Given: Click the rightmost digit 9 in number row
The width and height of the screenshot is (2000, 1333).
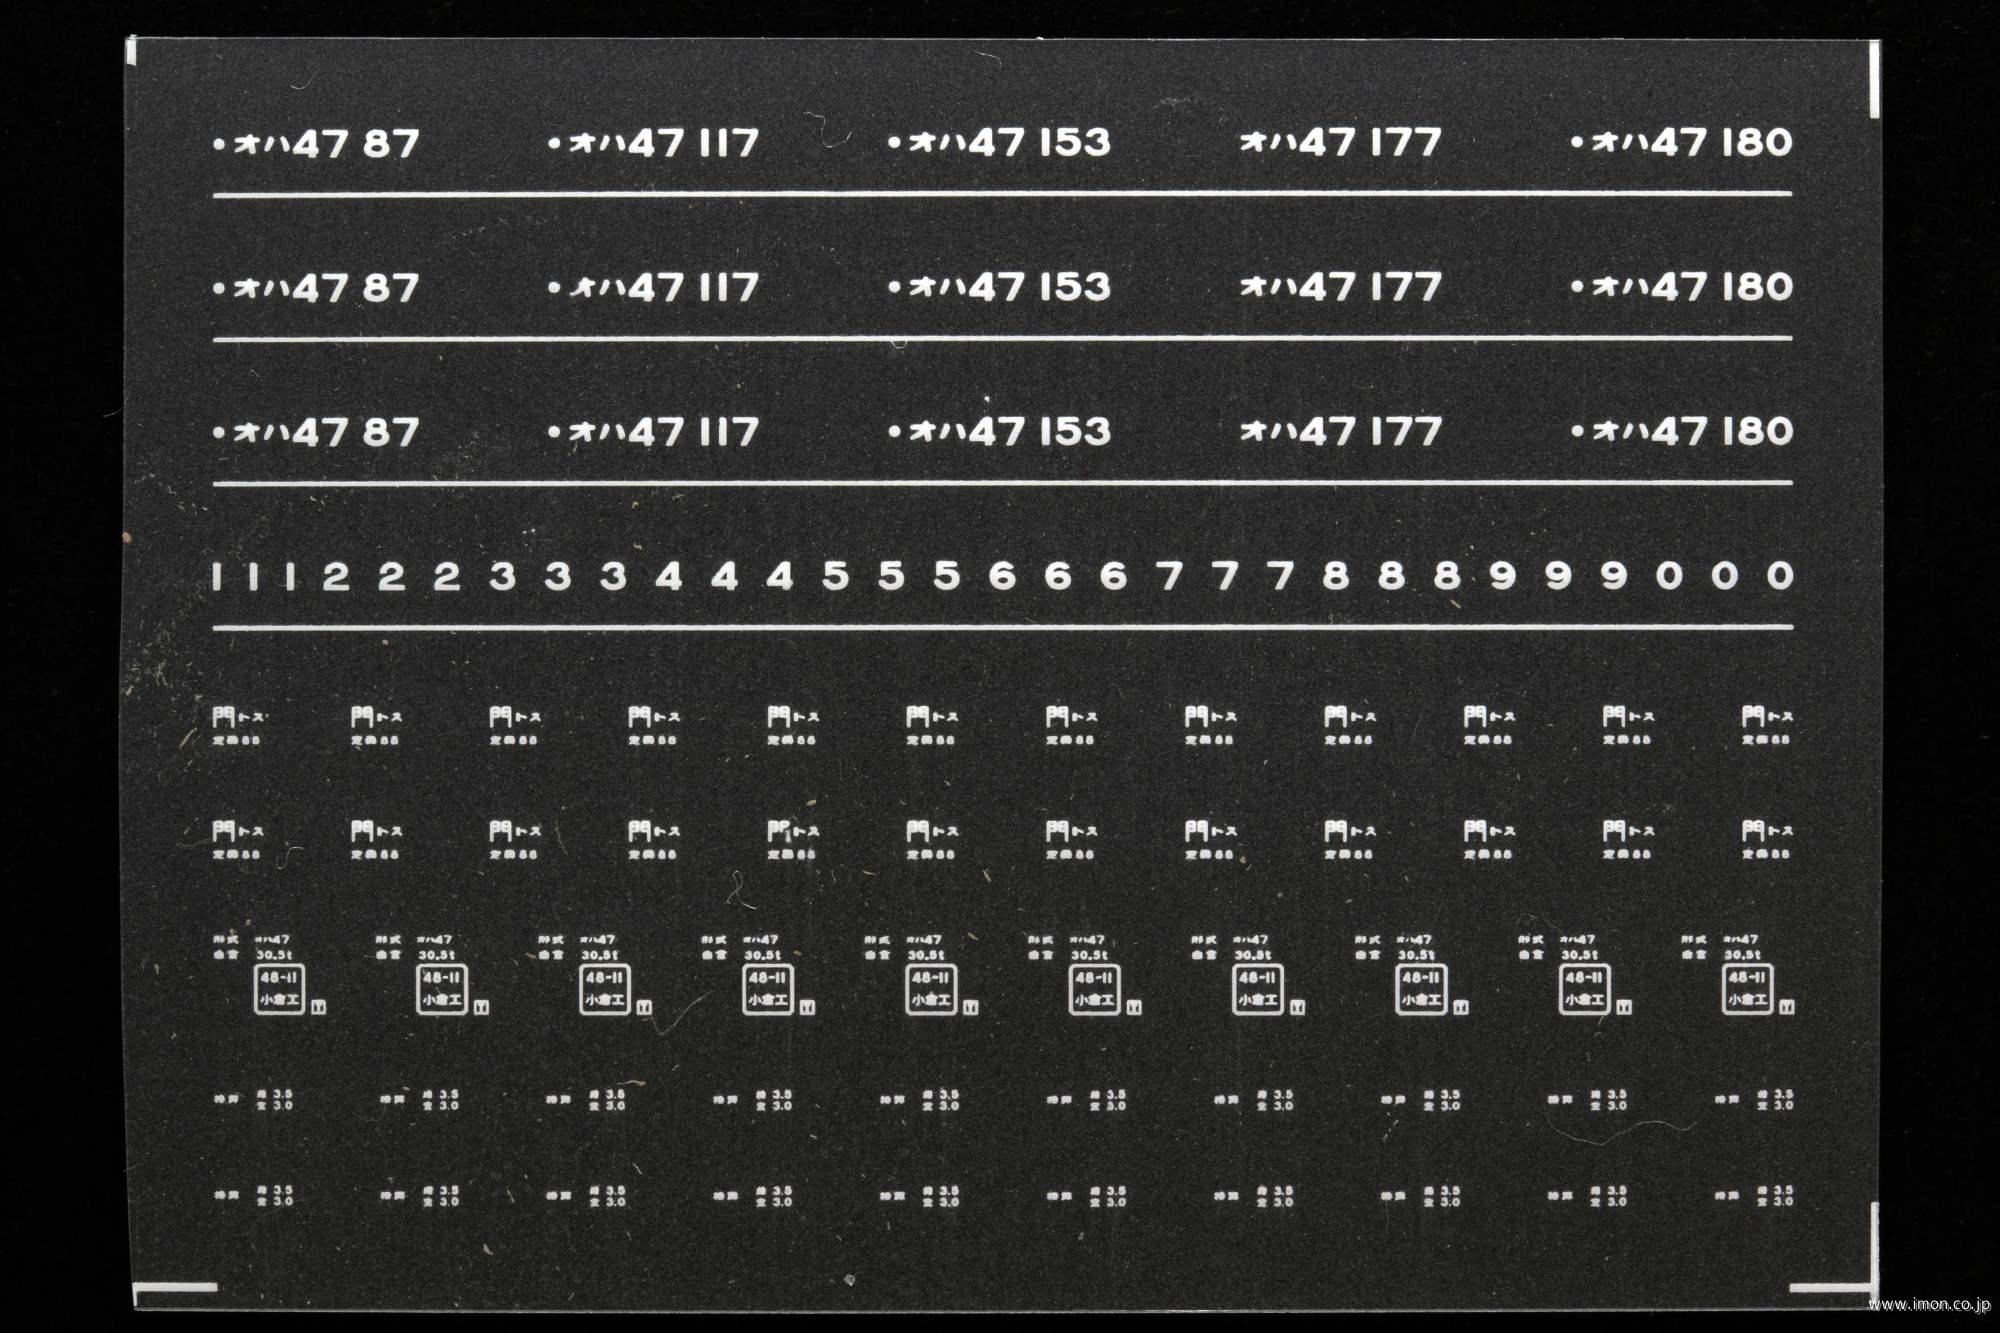Looking at the screenshot, I should point(1613,576).
